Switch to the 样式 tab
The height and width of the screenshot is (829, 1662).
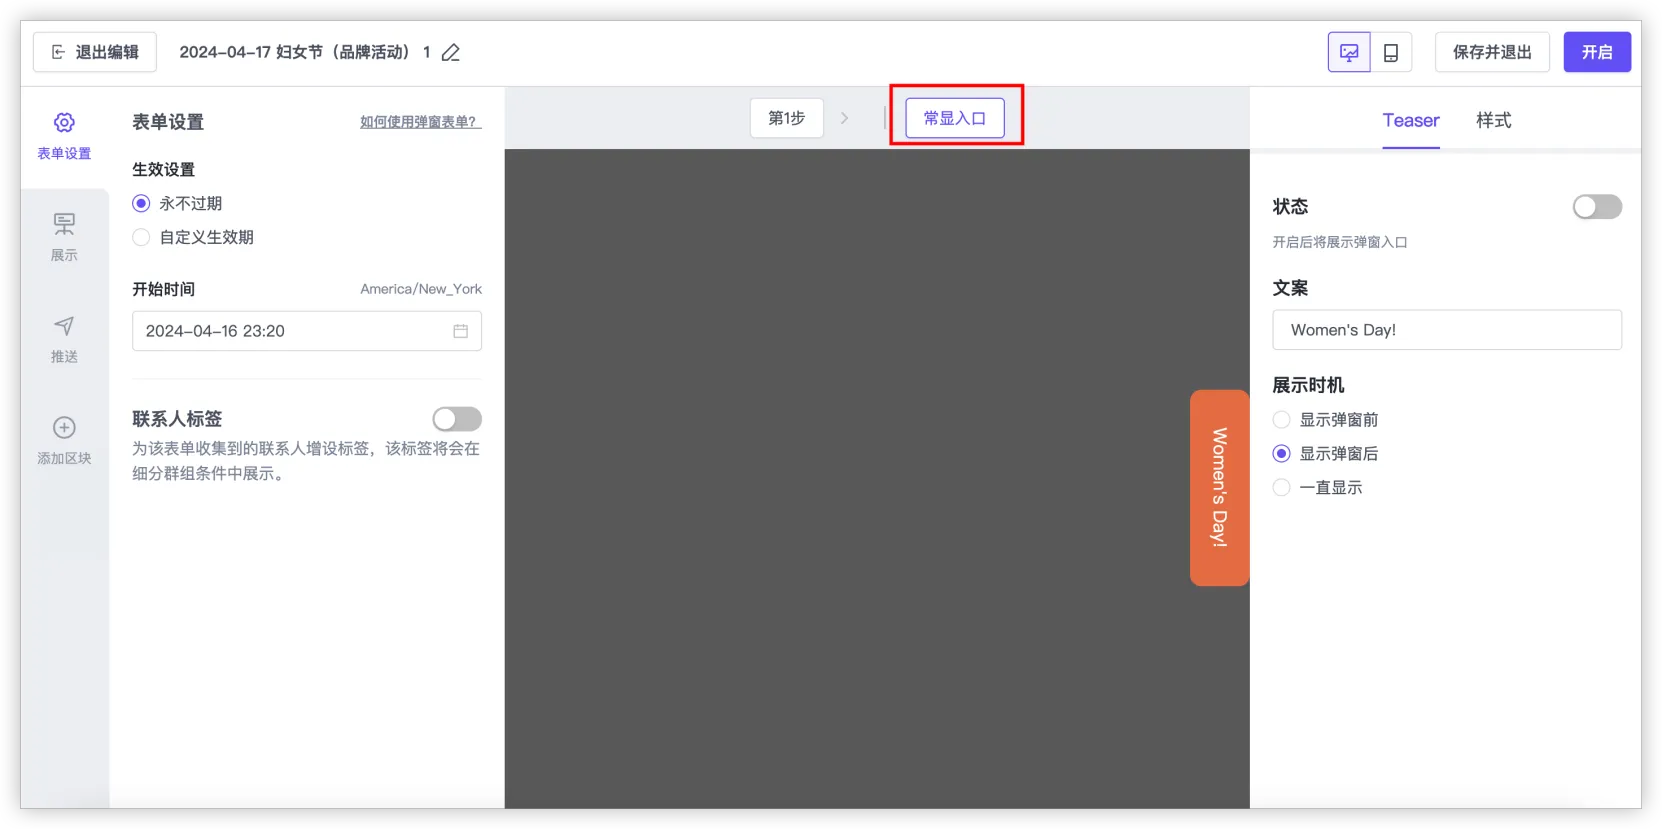click(1493, 120)
